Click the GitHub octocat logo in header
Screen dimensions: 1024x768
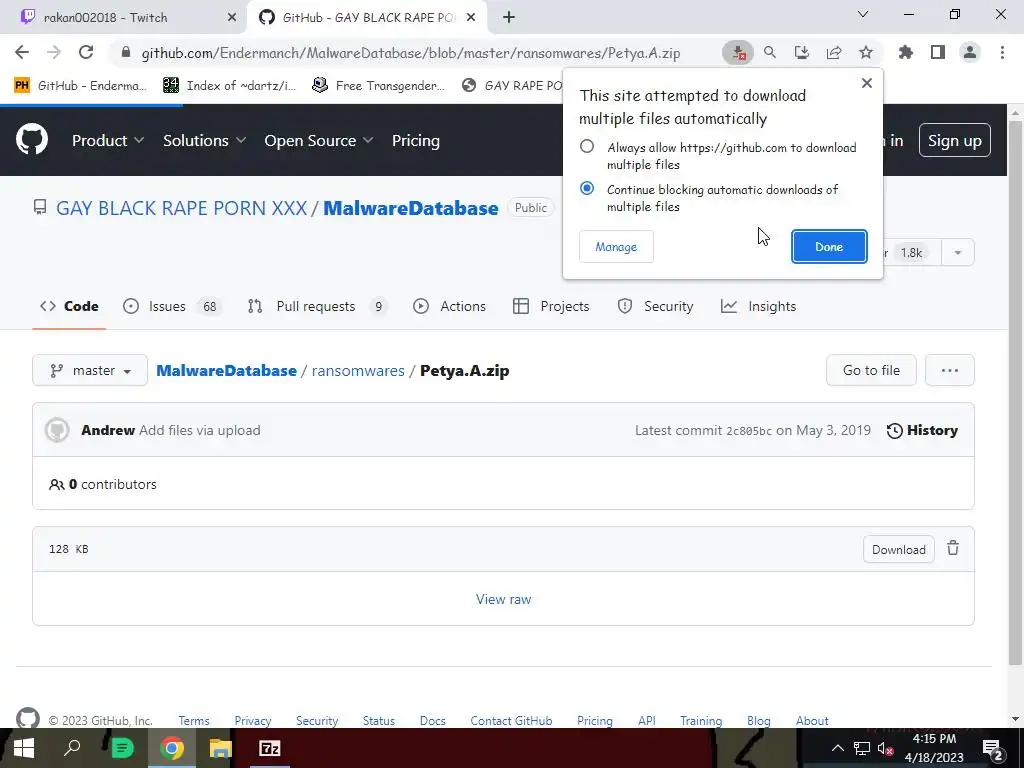(x=31, y=140)
